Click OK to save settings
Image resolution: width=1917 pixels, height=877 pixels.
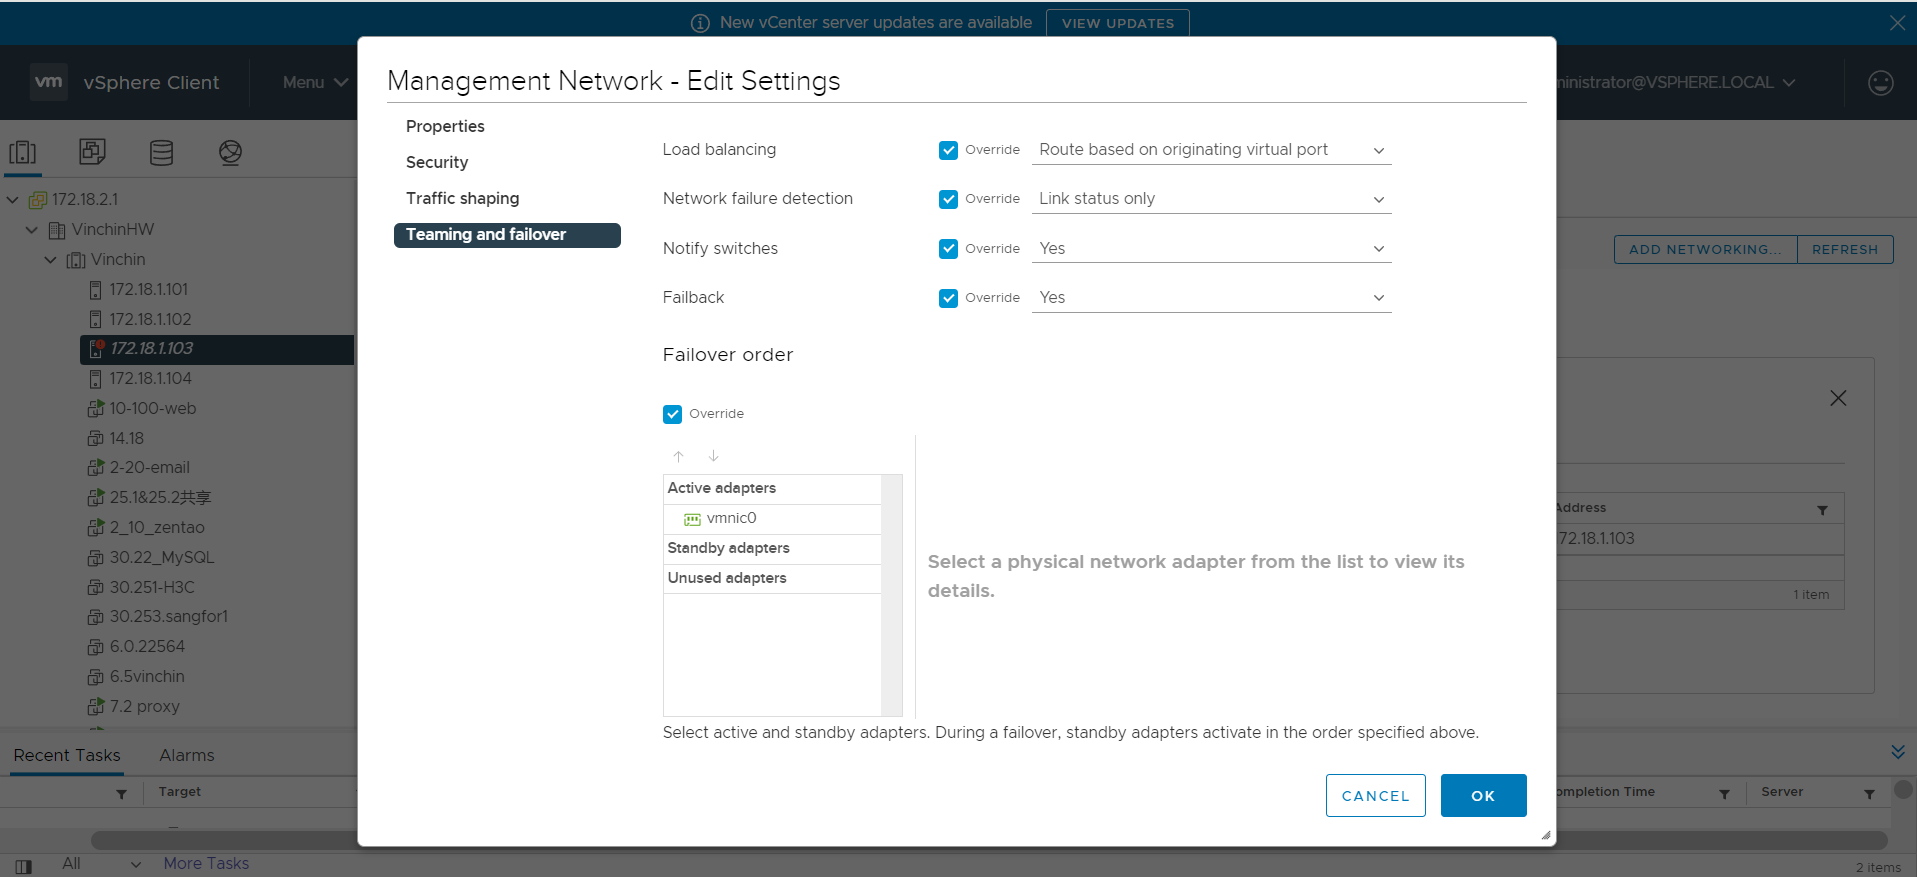pyautogui.click(x=1483, y=796)
